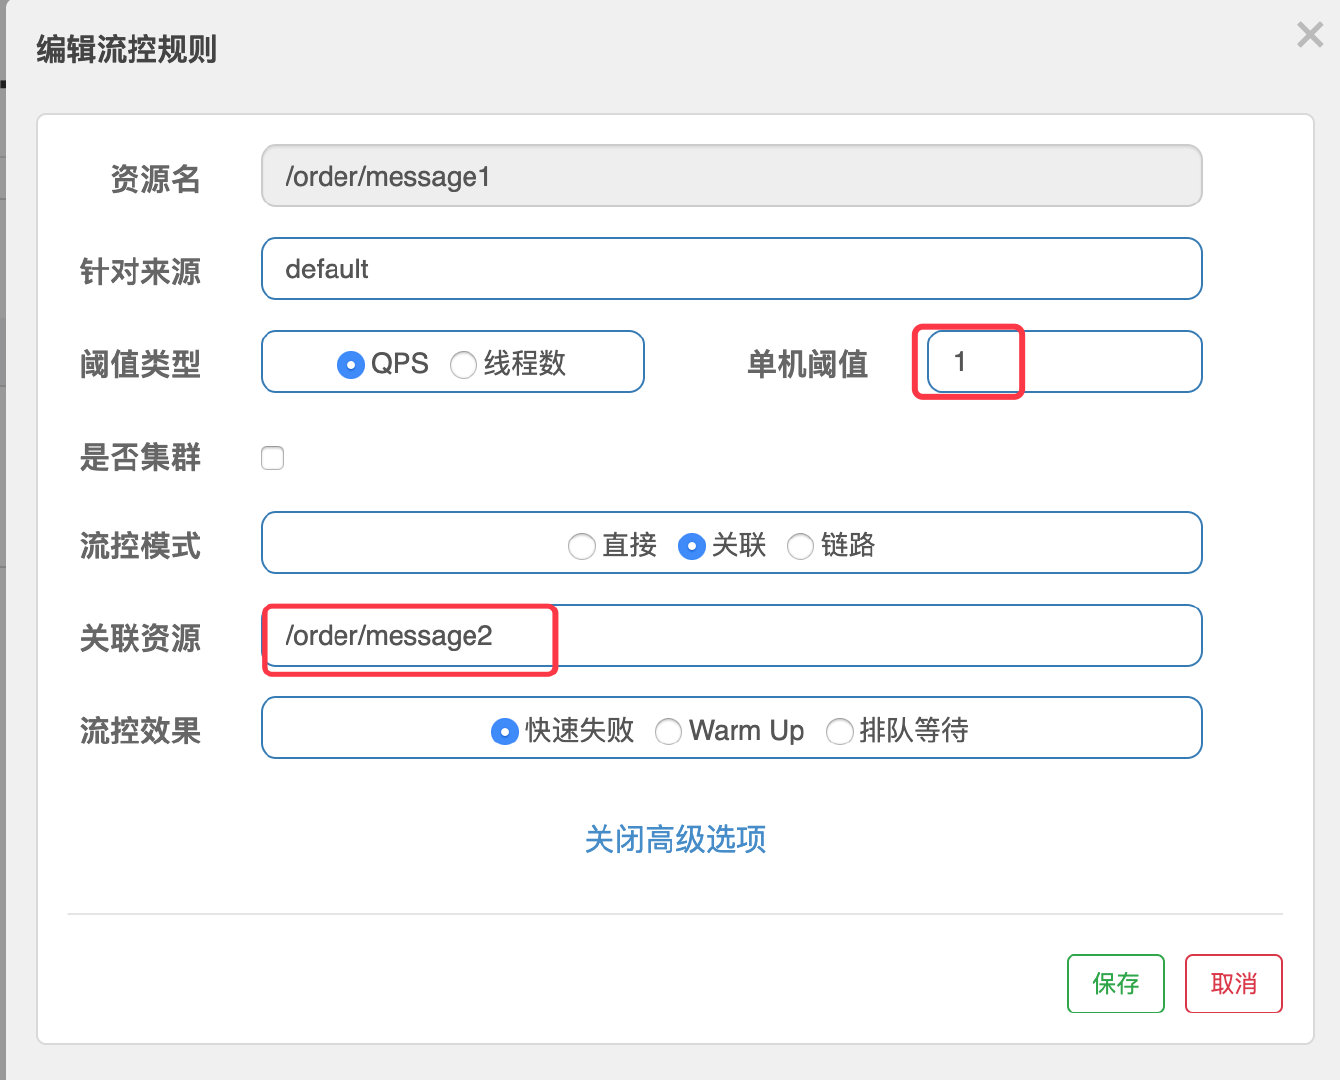Click the 流控模式 label
Image resolution: width=1340 pixels, height=1080 pixels.
[141, 546]
